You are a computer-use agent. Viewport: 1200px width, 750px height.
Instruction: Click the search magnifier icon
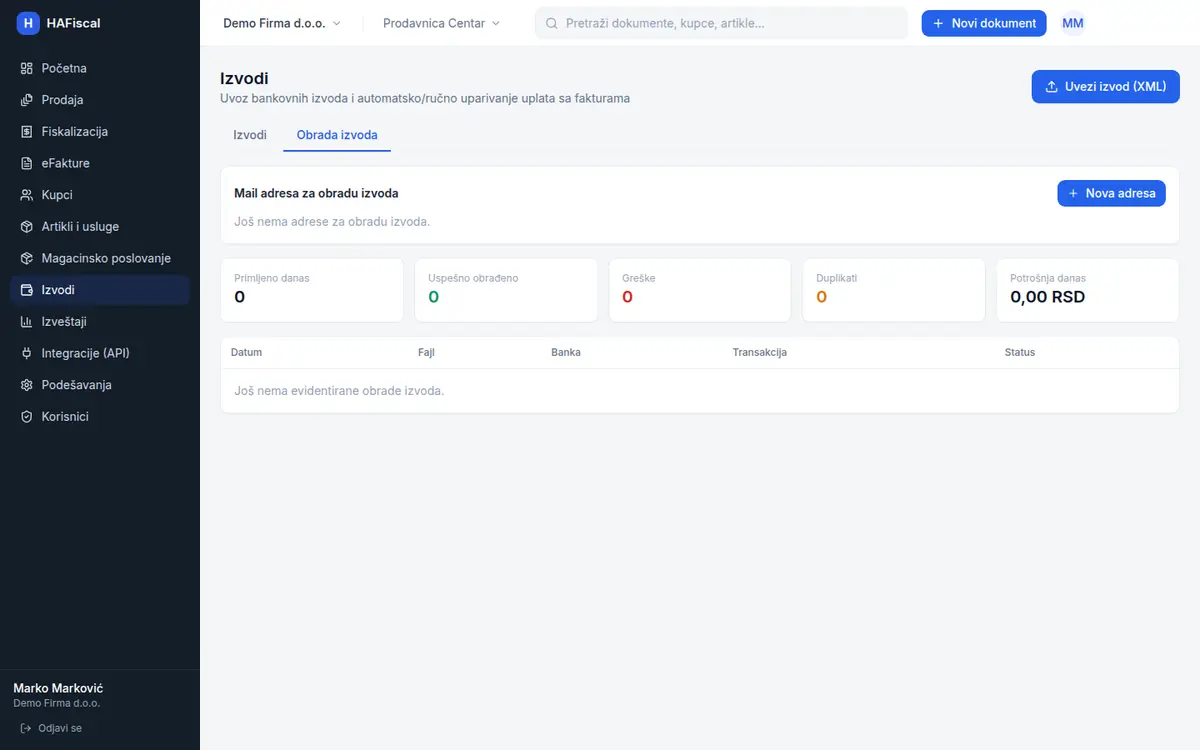pyautogui.click(x=551, y=23)
